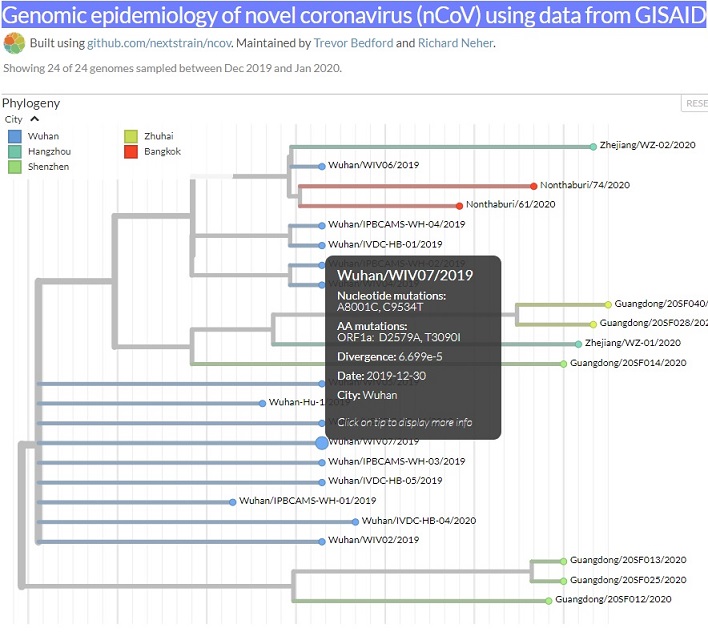Click the Wuhan blue legend swatch
This screenshot has width=708, height=632.
tap(14, 136)
